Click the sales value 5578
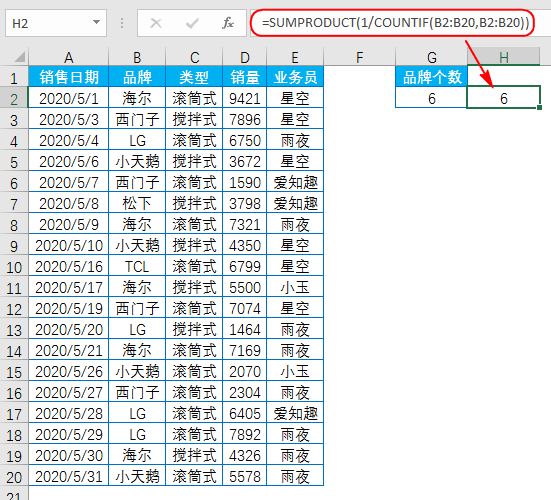 coord(245,476)
